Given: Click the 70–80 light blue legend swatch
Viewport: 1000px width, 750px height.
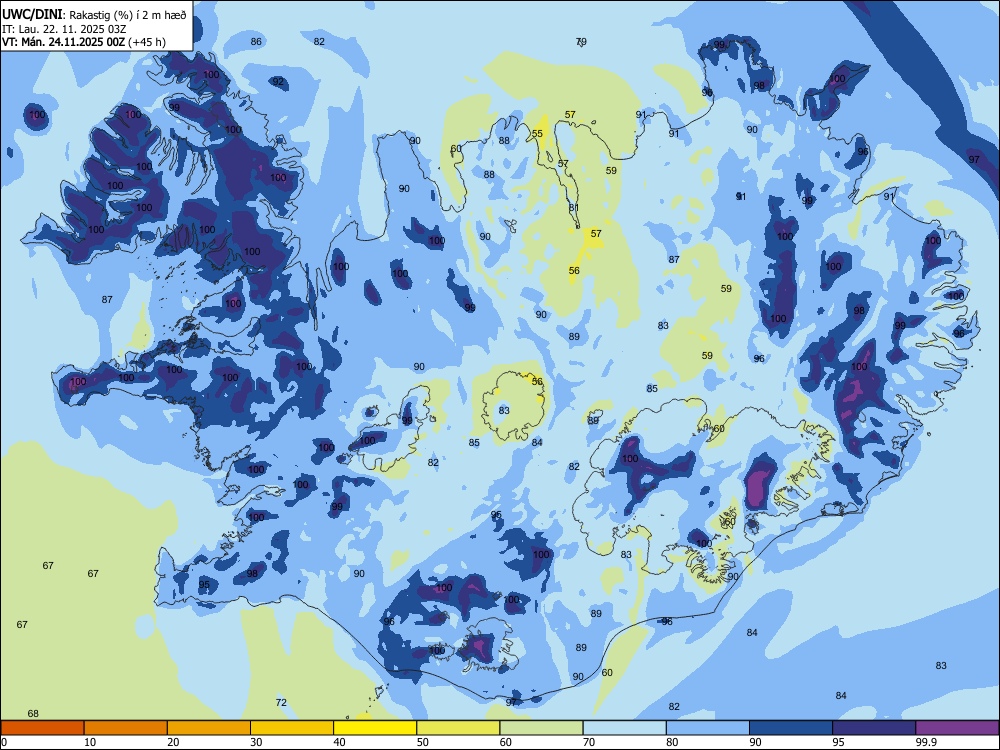Looking at the screenshot, I should click(x=624, y=728).
